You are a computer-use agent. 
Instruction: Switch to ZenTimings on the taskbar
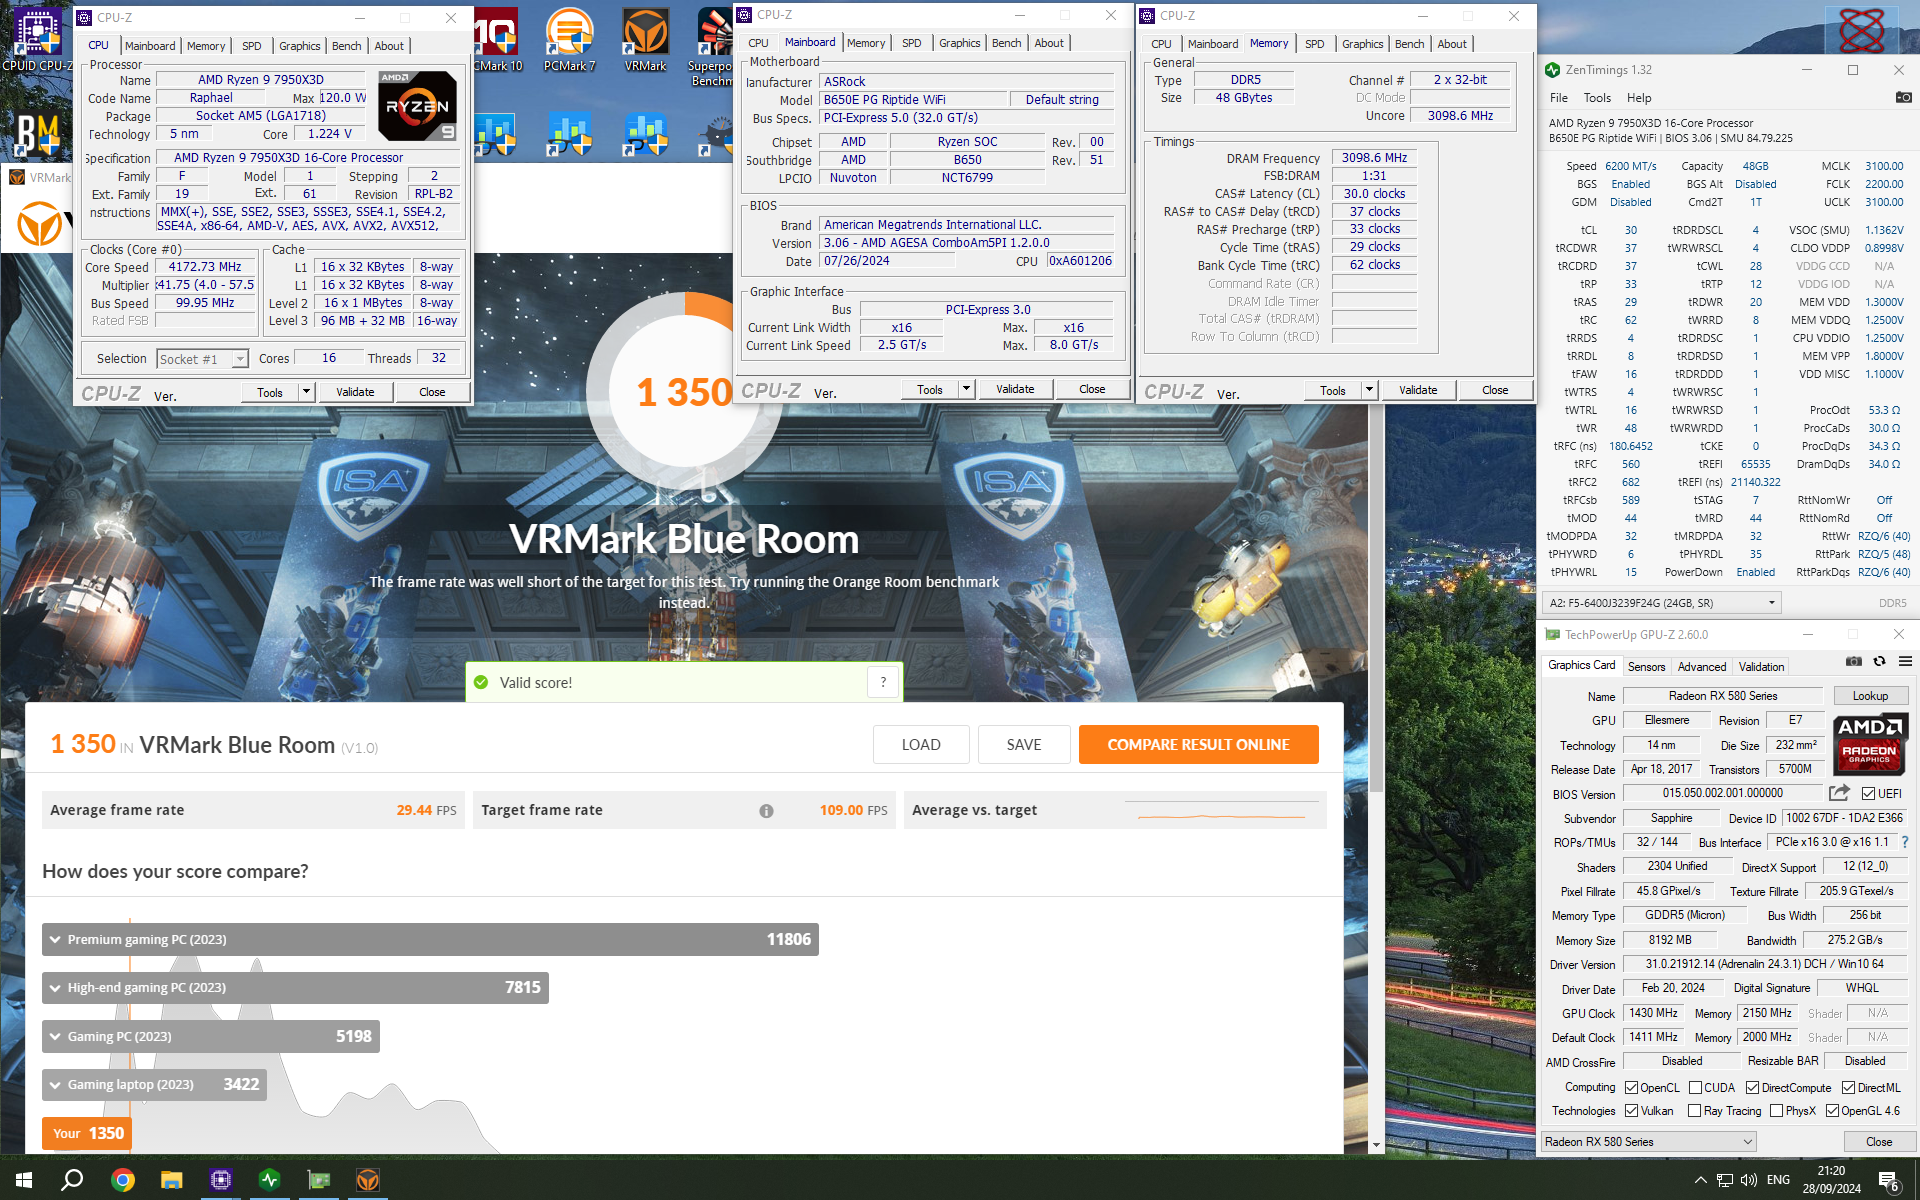270,1180
